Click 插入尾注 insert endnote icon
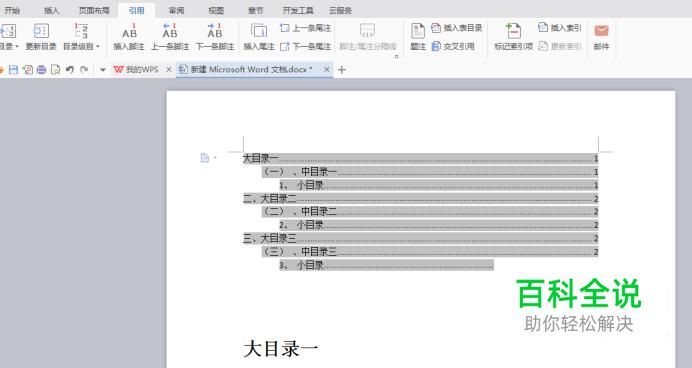Screen dimensions: 692x368 pyautogui.click(x=259, y=31)
